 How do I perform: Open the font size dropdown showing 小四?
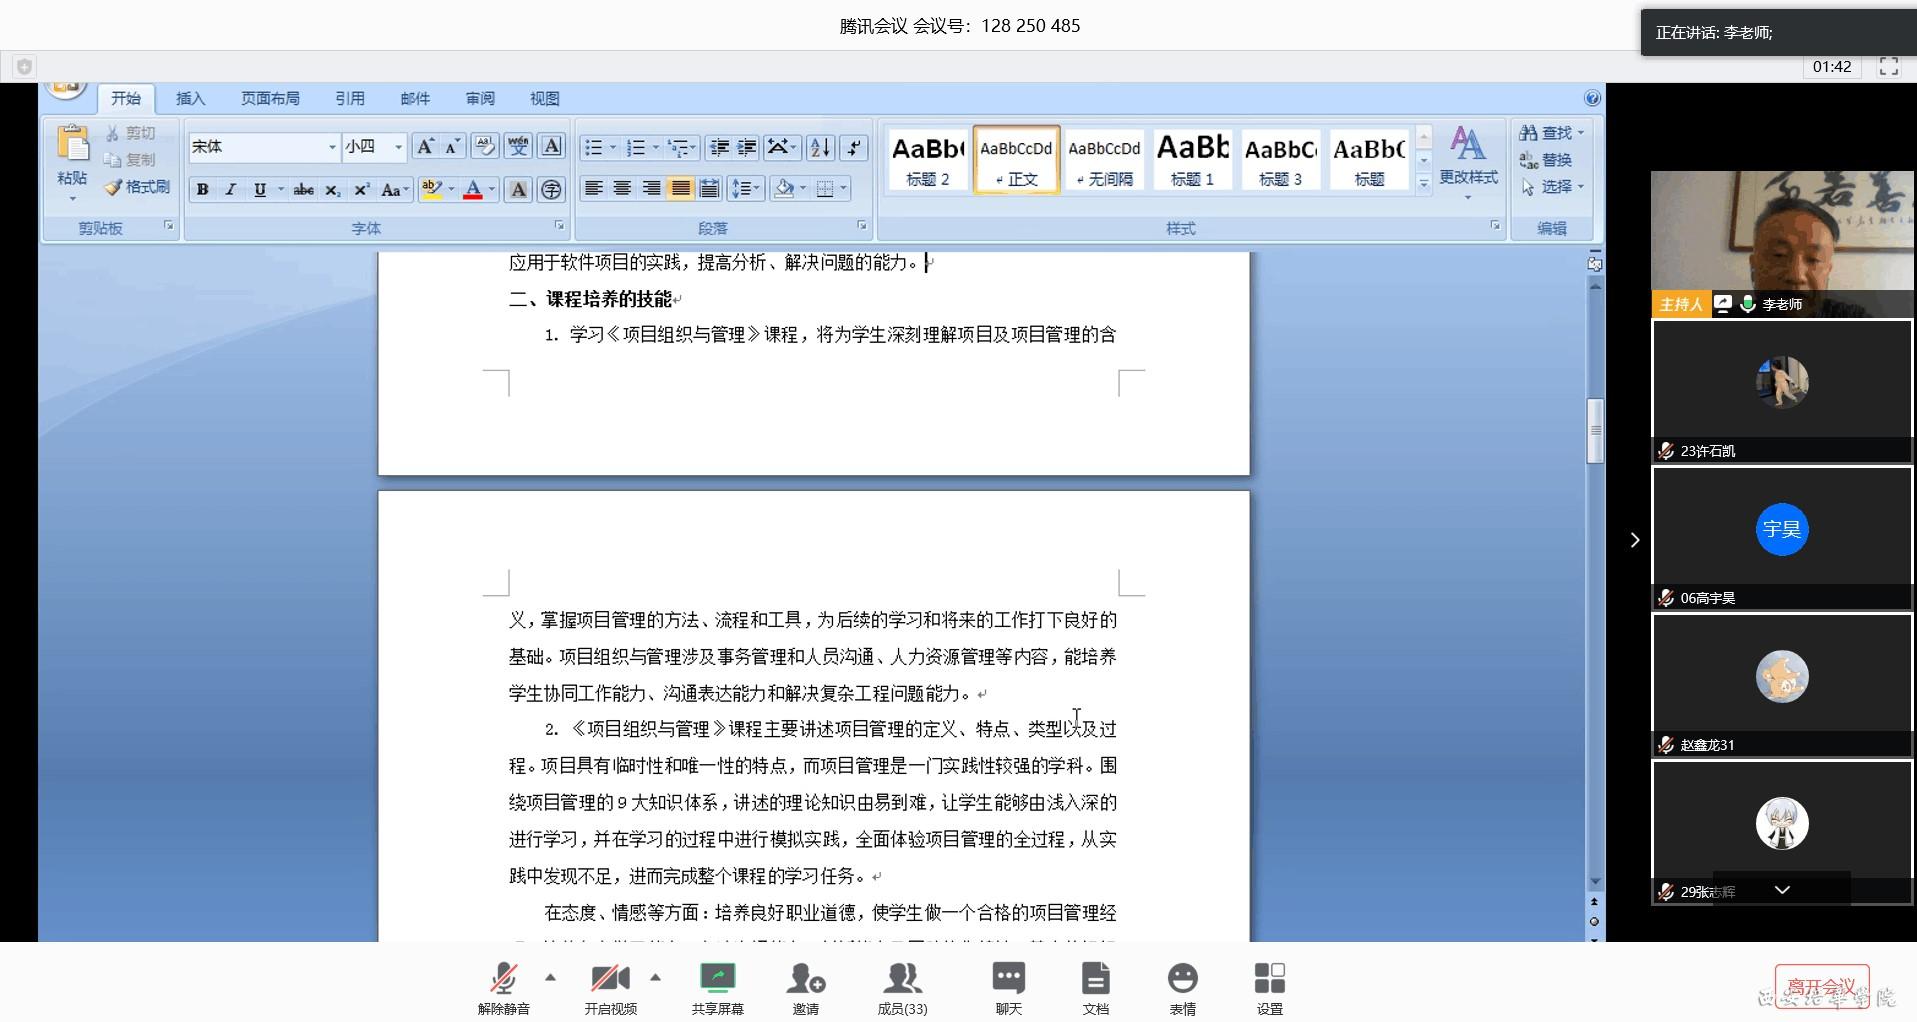point(398,147)
